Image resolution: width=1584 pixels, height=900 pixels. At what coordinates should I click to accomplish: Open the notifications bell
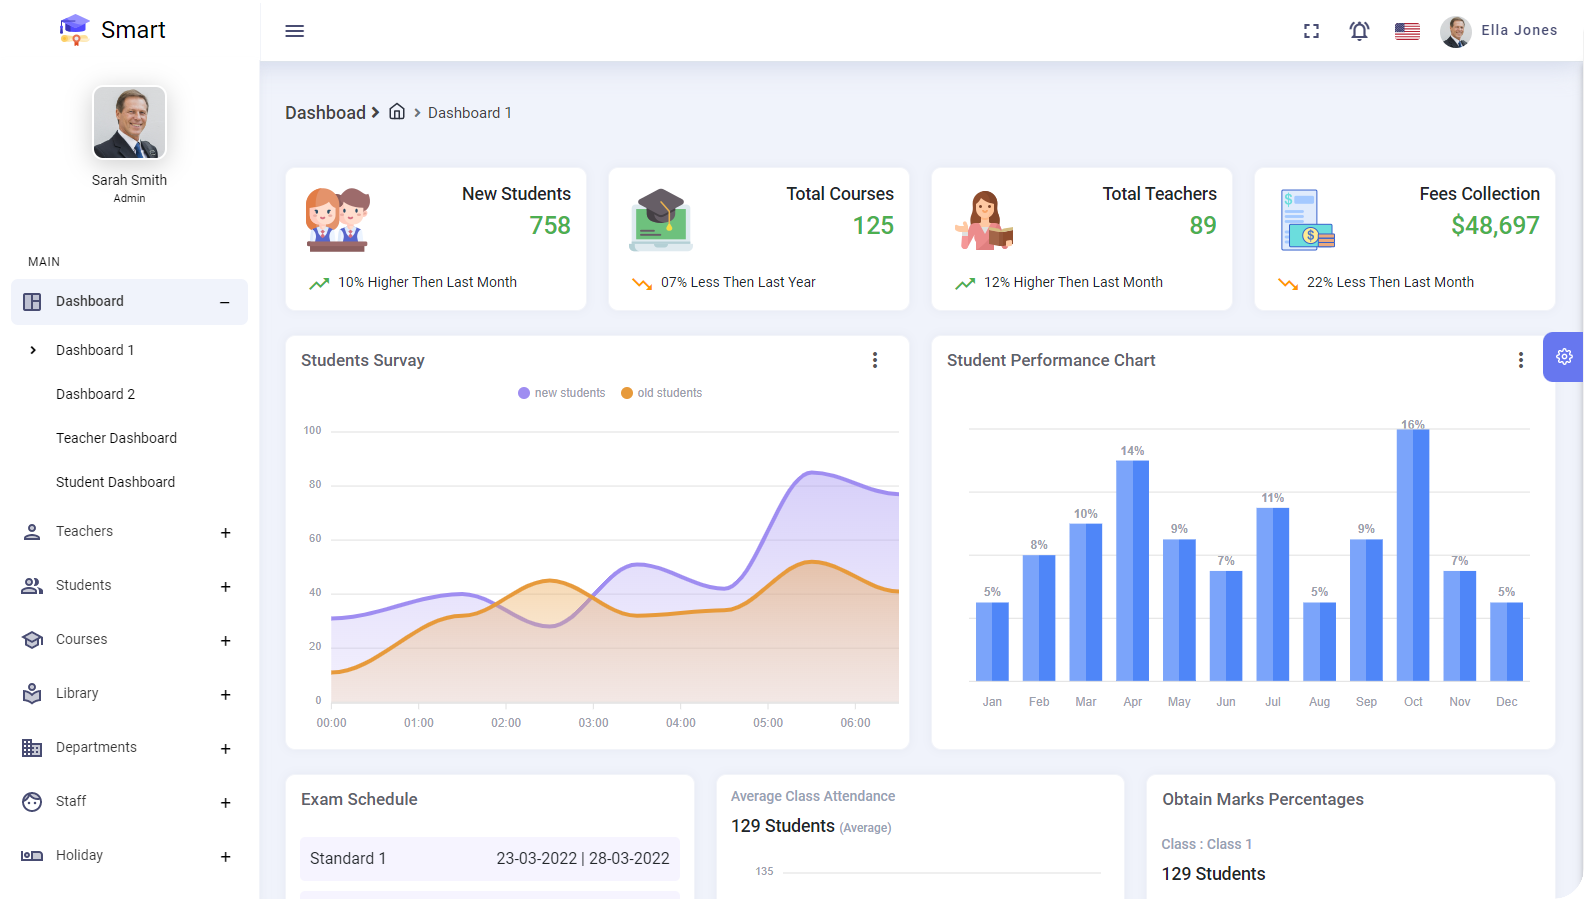1359,31
